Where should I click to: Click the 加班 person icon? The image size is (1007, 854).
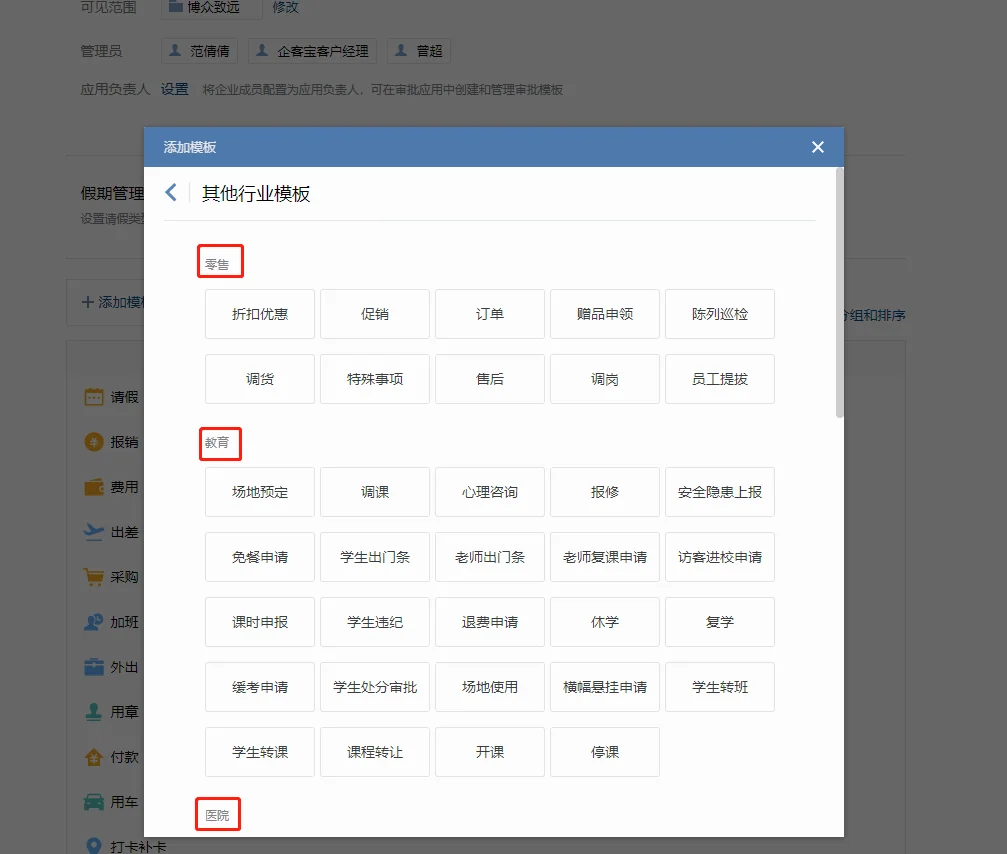pyautogui.click(x=94, y=622)
